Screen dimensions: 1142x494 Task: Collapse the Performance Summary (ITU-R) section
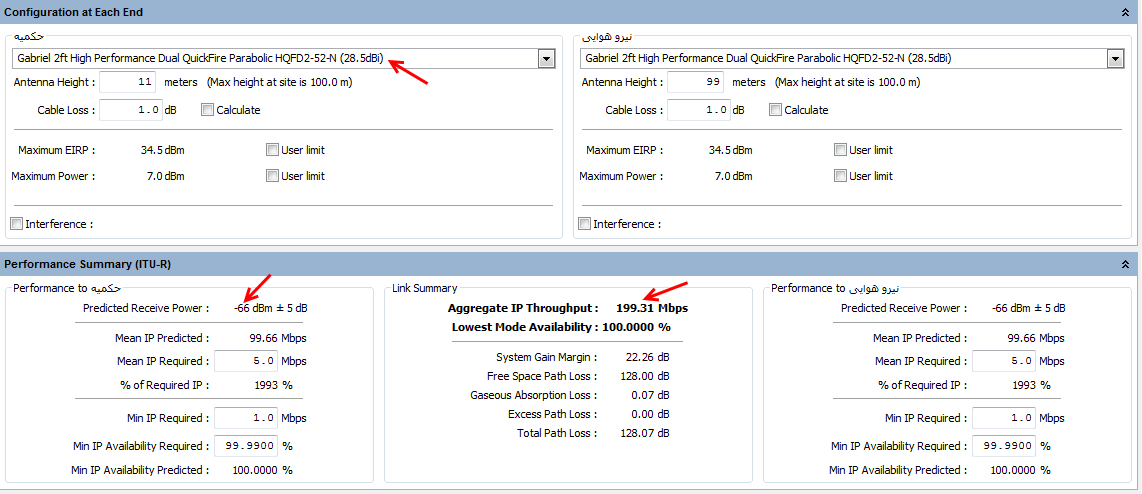1127,264
